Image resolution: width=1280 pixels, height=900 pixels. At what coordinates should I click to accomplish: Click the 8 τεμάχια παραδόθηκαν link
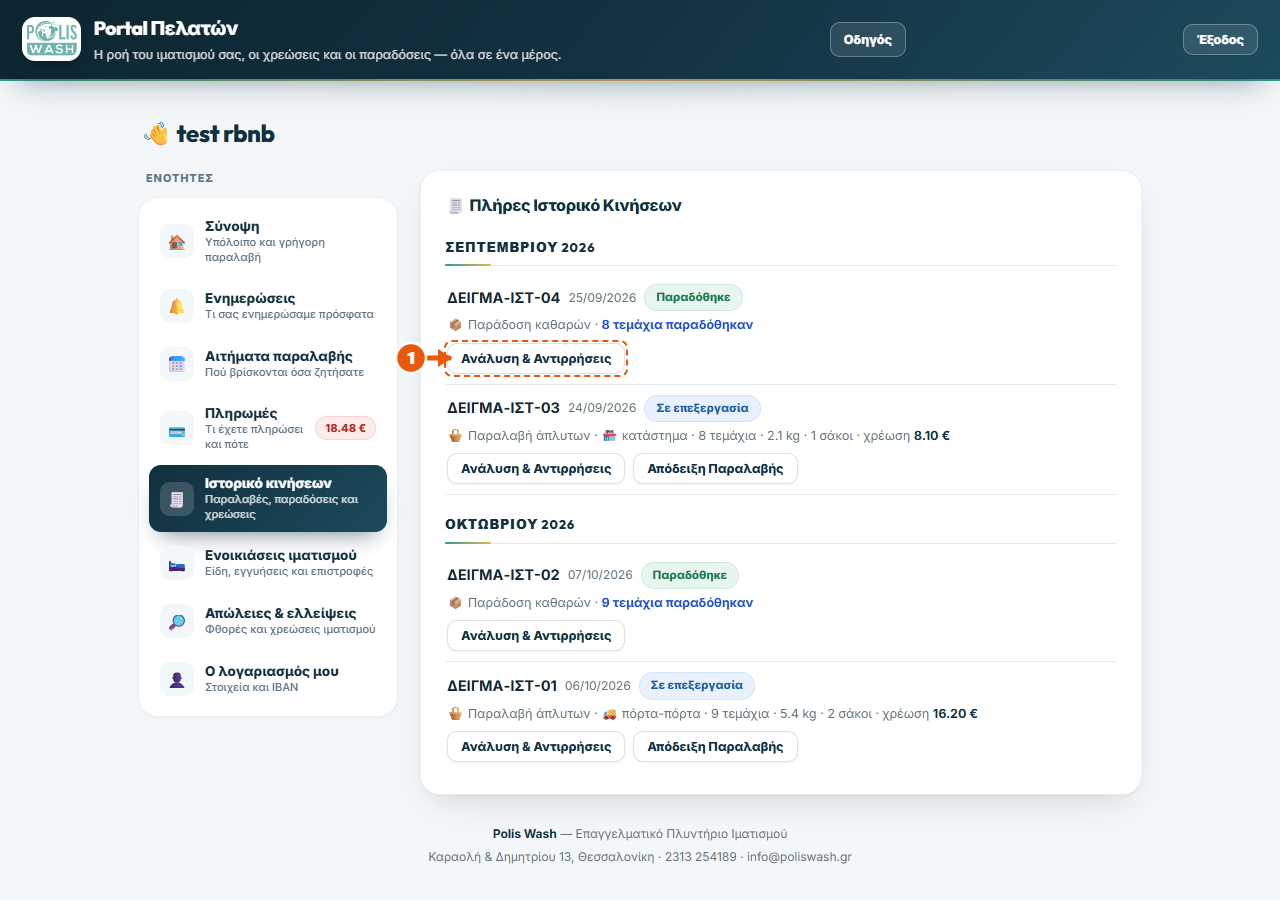tap(677, 325)
